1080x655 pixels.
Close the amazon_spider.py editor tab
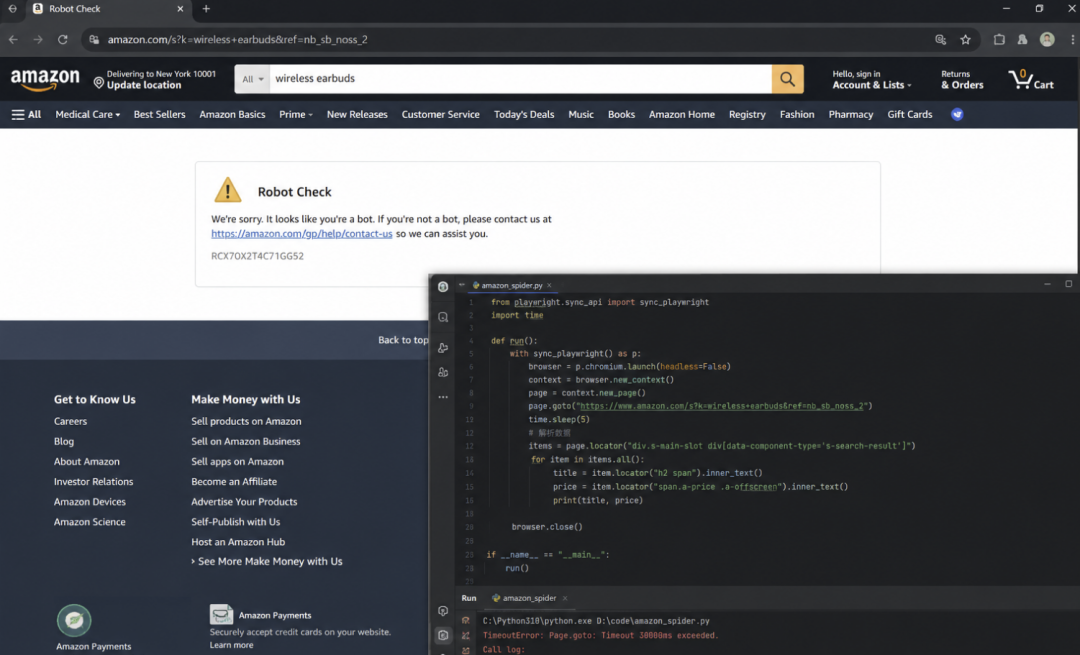point(549,285)
